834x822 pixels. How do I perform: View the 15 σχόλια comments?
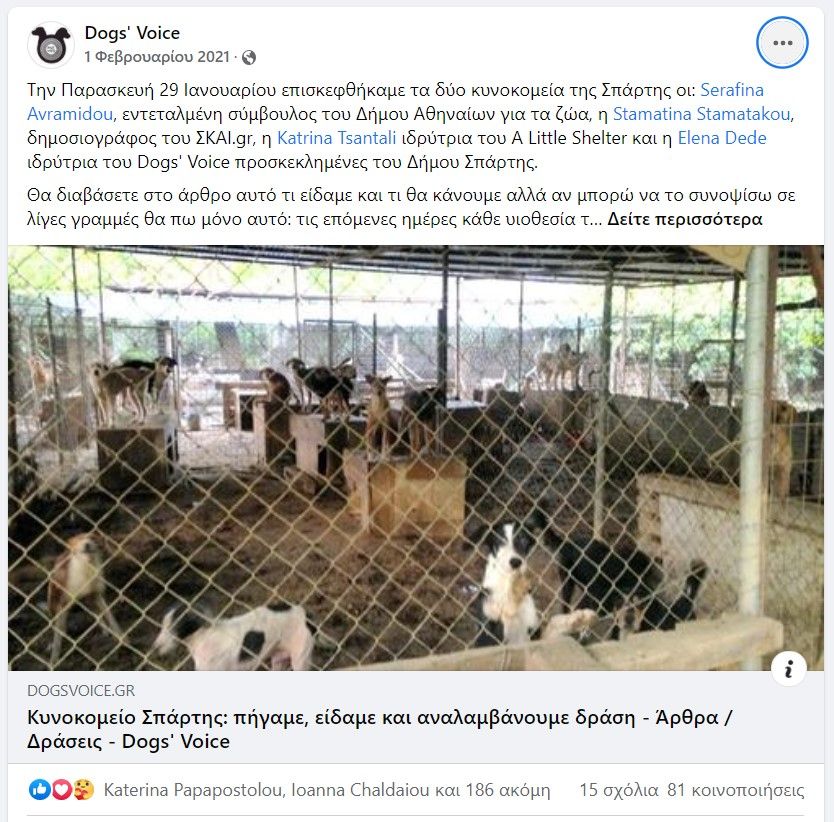[x=619, y=790]
